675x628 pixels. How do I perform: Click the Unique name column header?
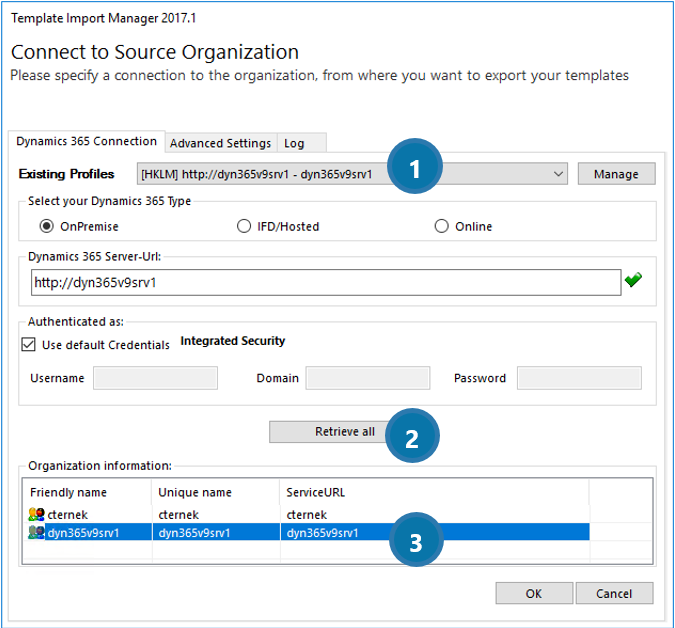(x=216, y=492)
